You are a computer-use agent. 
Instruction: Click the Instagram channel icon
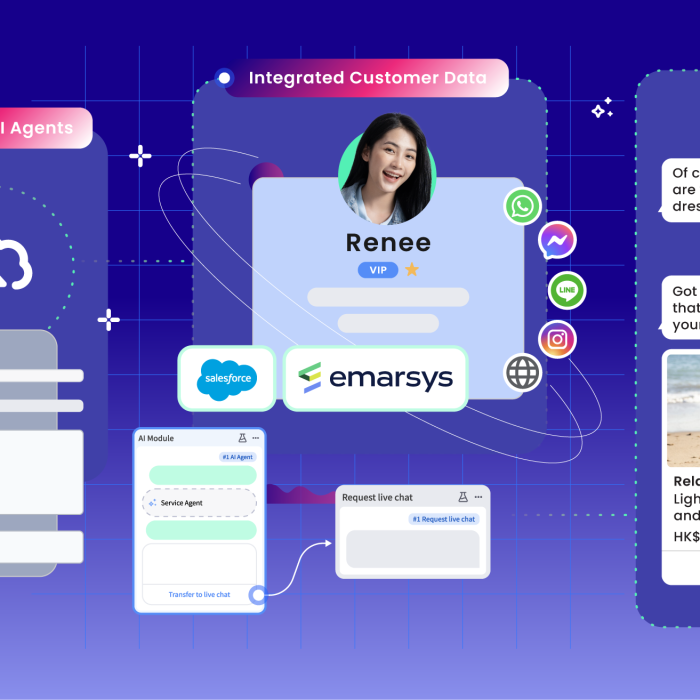click(x=557, y=339)
